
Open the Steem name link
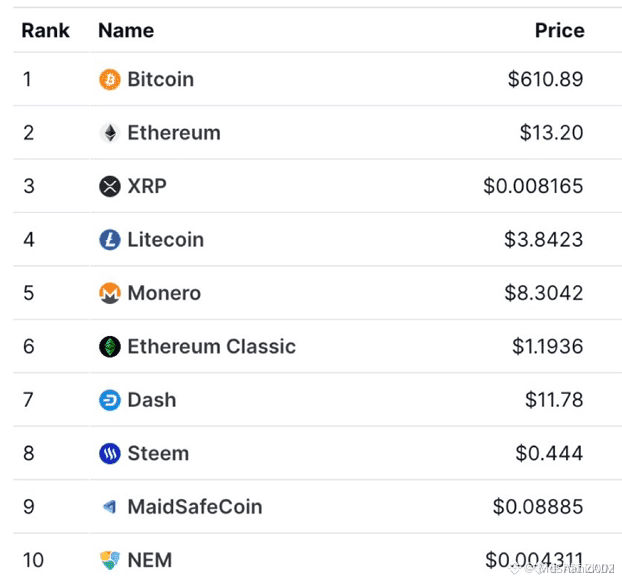click(x=158, y=453)
